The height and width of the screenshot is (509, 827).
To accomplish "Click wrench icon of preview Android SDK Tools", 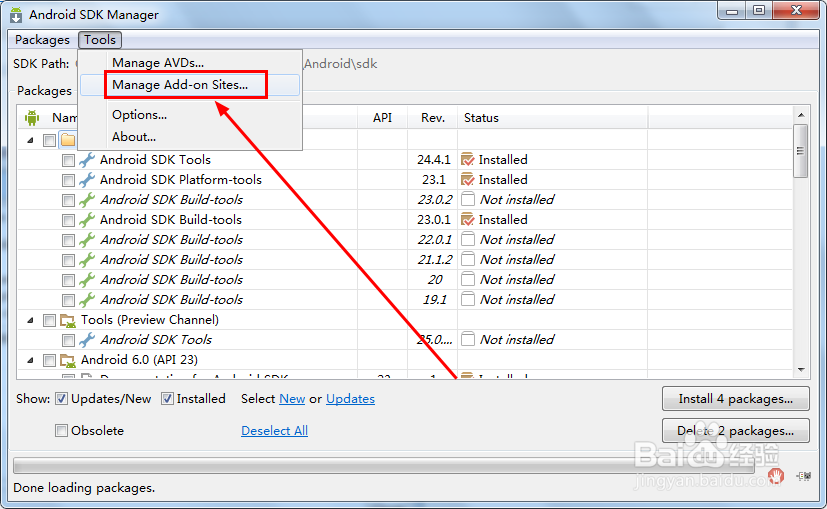I will click(x=87, y=340).
